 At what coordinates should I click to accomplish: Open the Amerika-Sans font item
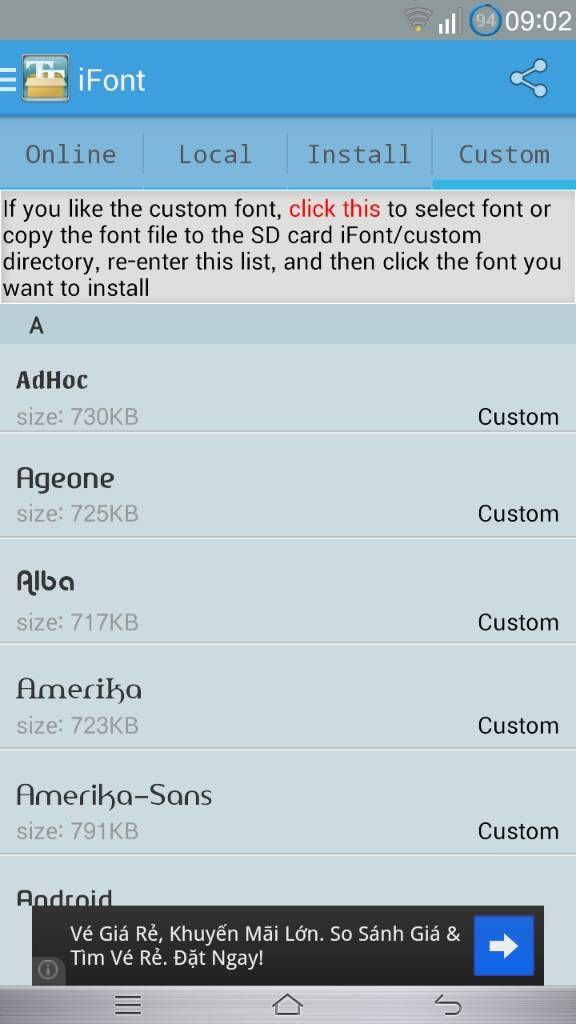pos(288,802)
